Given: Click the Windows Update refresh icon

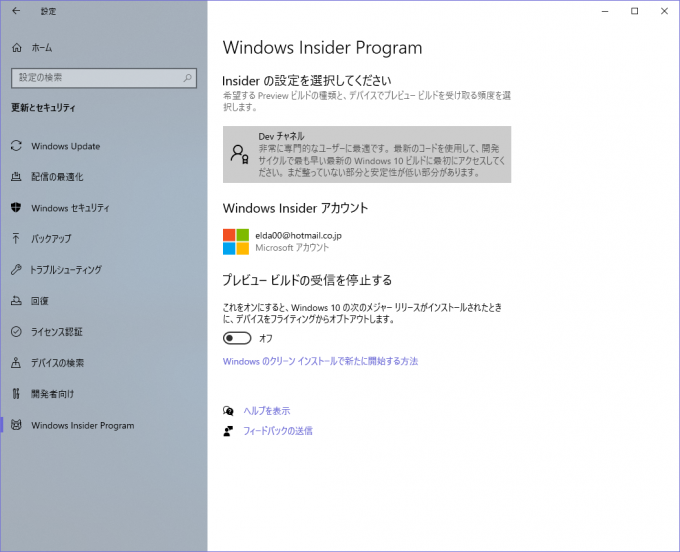Looking at the screenshot, I should coord(16,146).
